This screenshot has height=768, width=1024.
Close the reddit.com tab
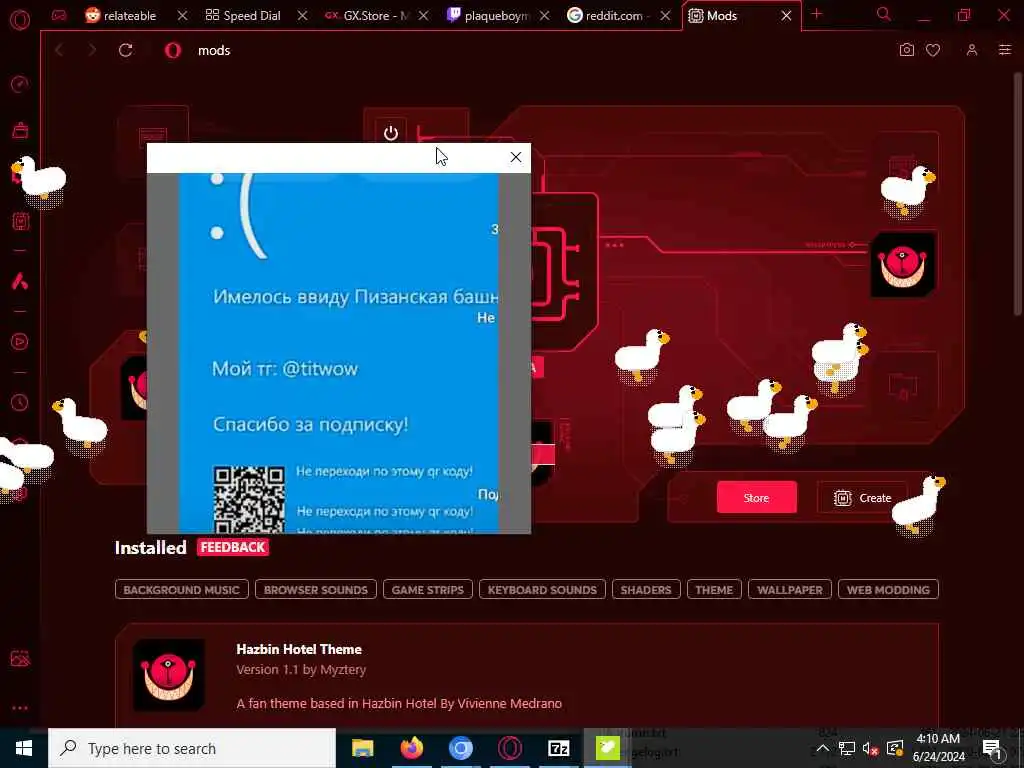pos(665,16)
